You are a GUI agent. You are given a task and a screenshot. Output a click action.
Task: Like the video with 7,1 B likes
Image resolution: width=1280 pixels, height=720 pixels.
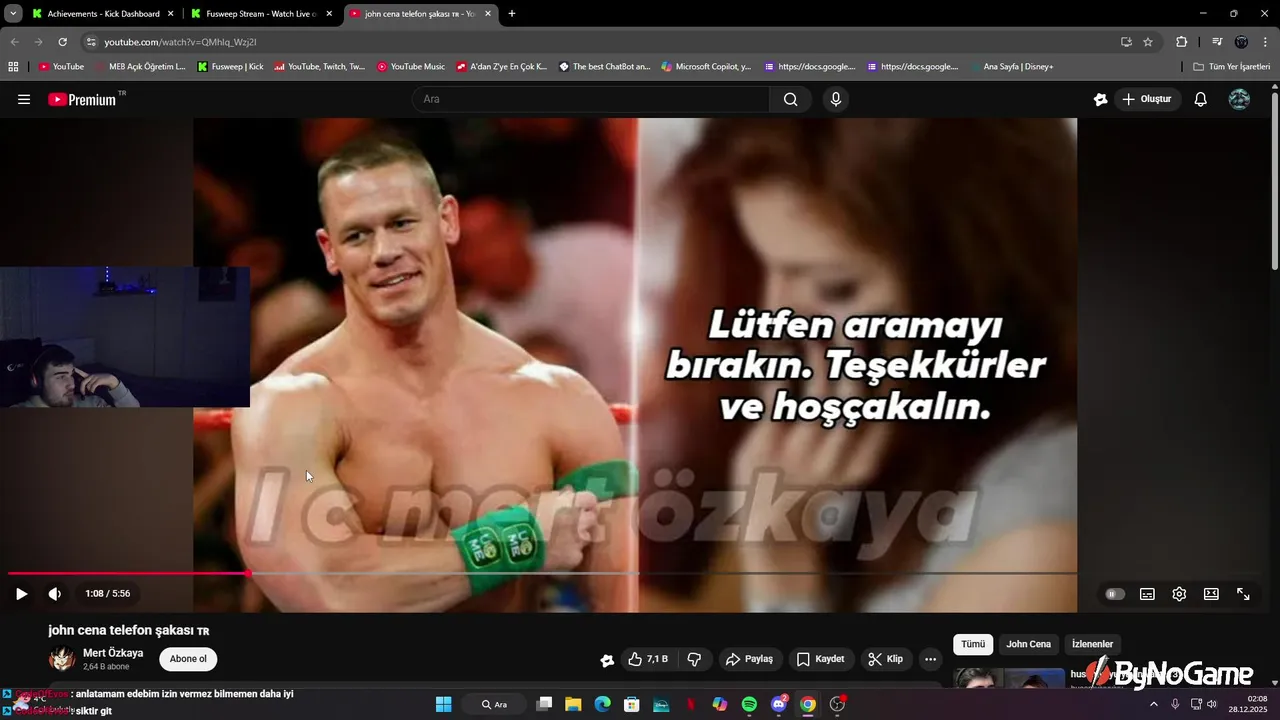tap(647, 659)
